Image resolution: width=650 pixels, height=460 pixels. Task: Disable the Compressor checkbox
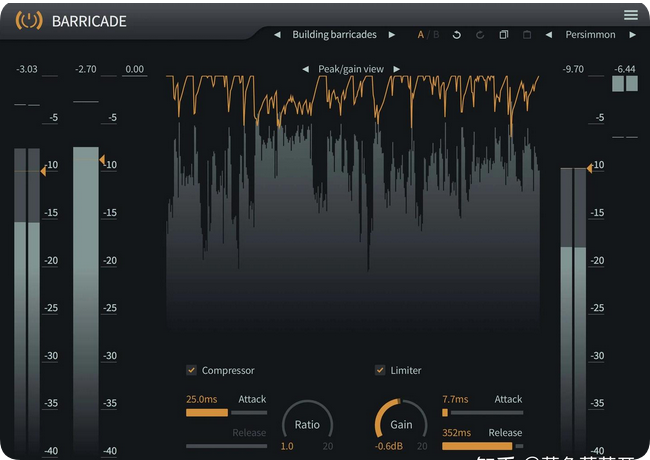tap(191, 370)
